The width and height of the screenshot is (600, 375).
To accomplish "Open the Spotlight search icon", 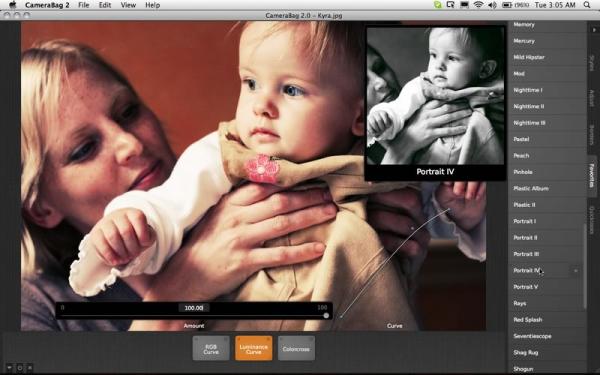I will click(587, 5).
